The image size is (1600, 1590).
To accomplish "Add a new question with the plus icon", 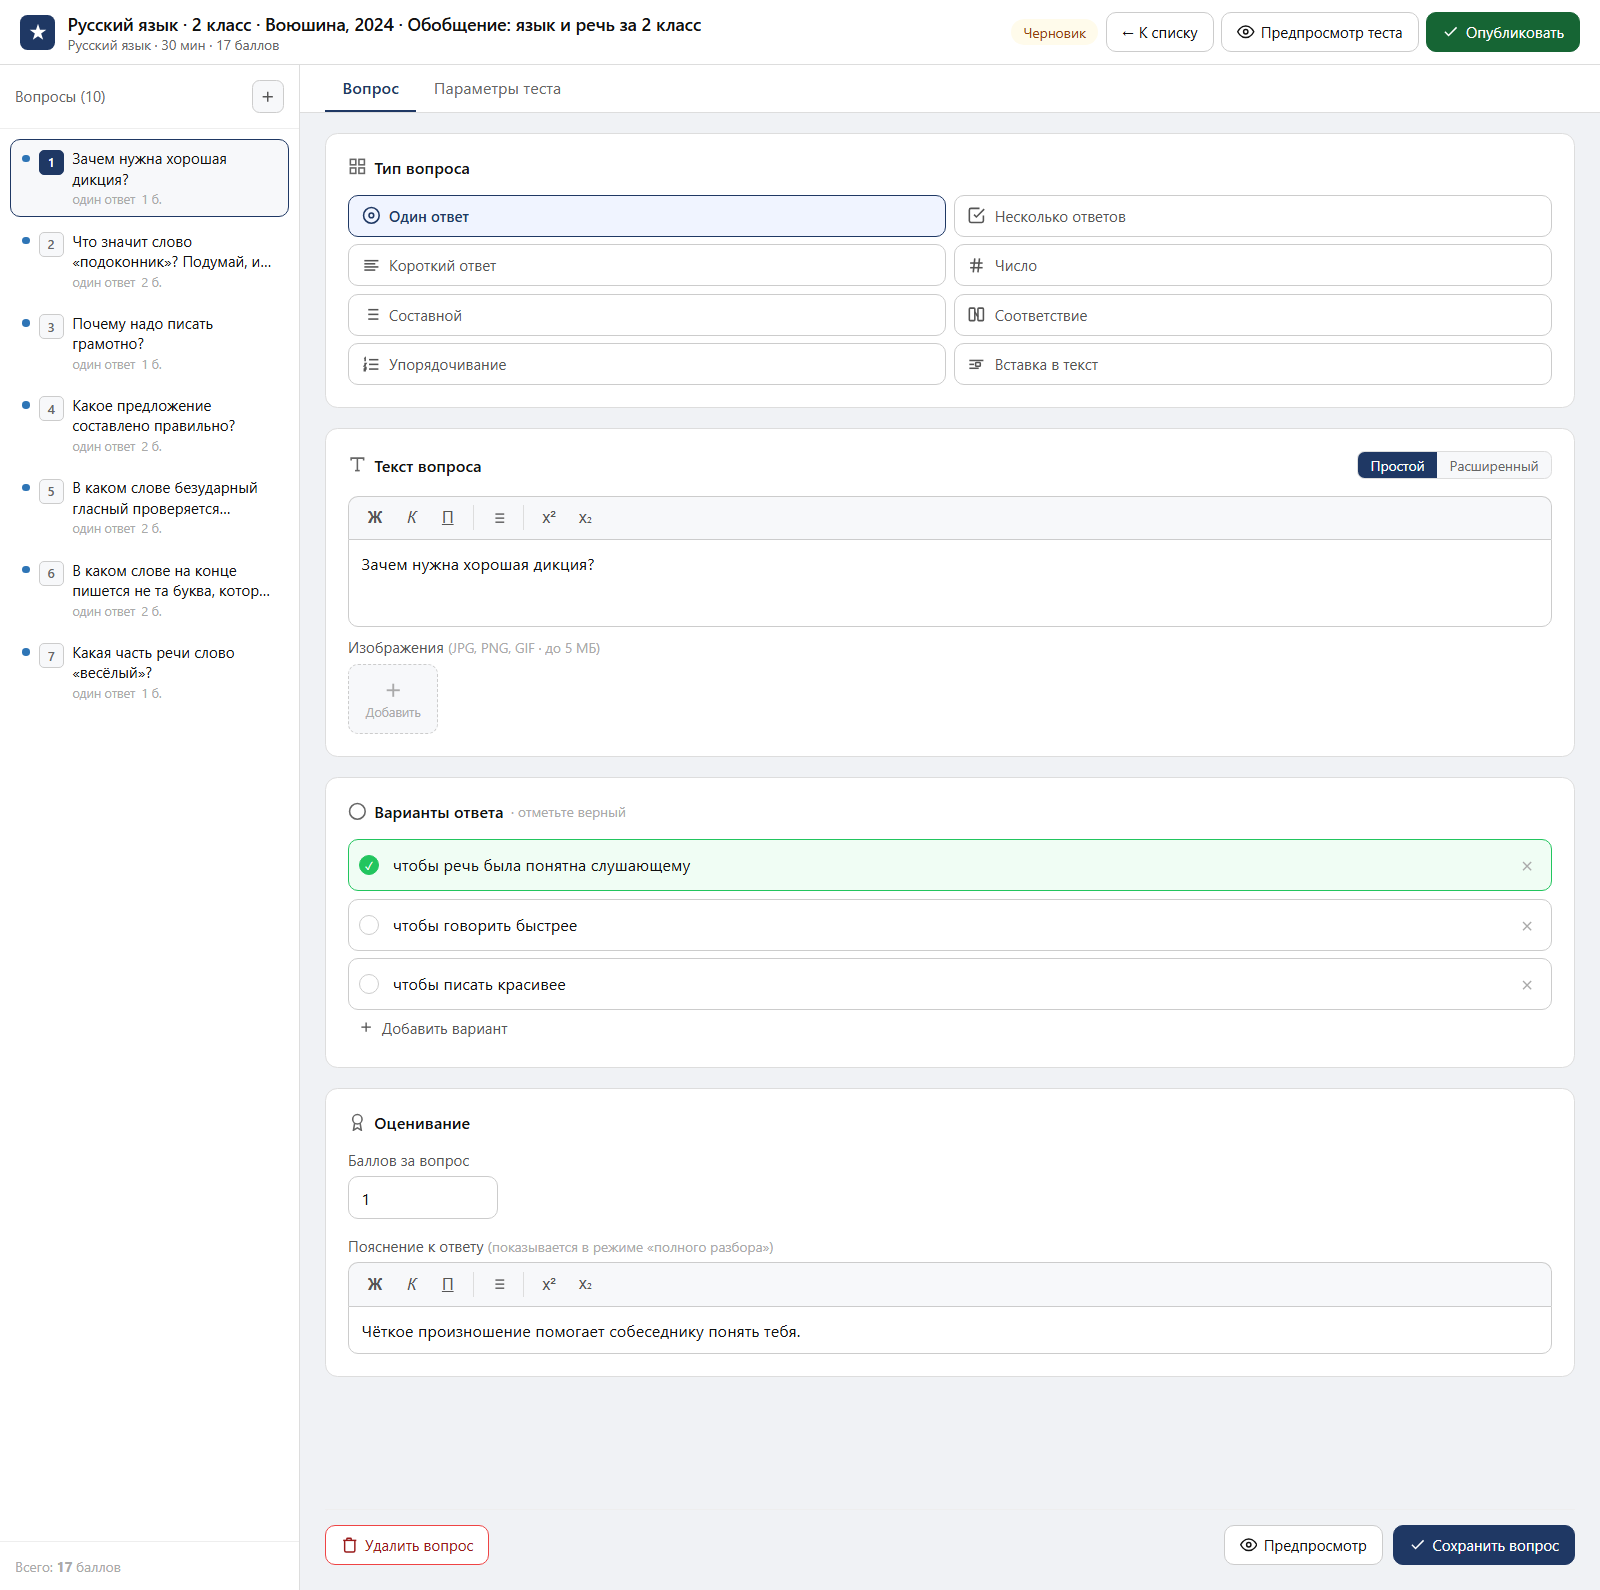I will tap(267, 97).
